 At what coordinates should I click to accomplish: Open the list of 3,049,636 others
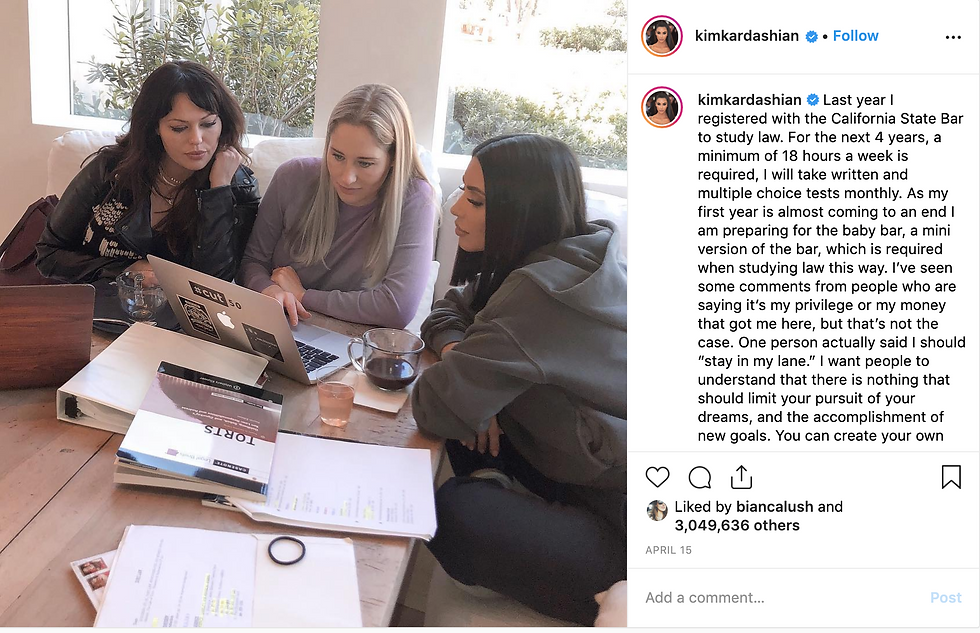click(737, 526)
